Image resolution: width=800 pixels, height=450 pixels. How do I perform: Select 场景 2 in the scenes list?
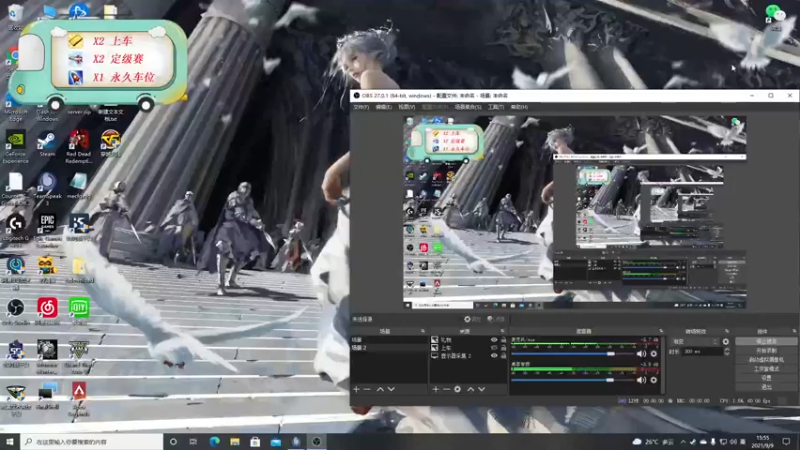coord(389,347)
